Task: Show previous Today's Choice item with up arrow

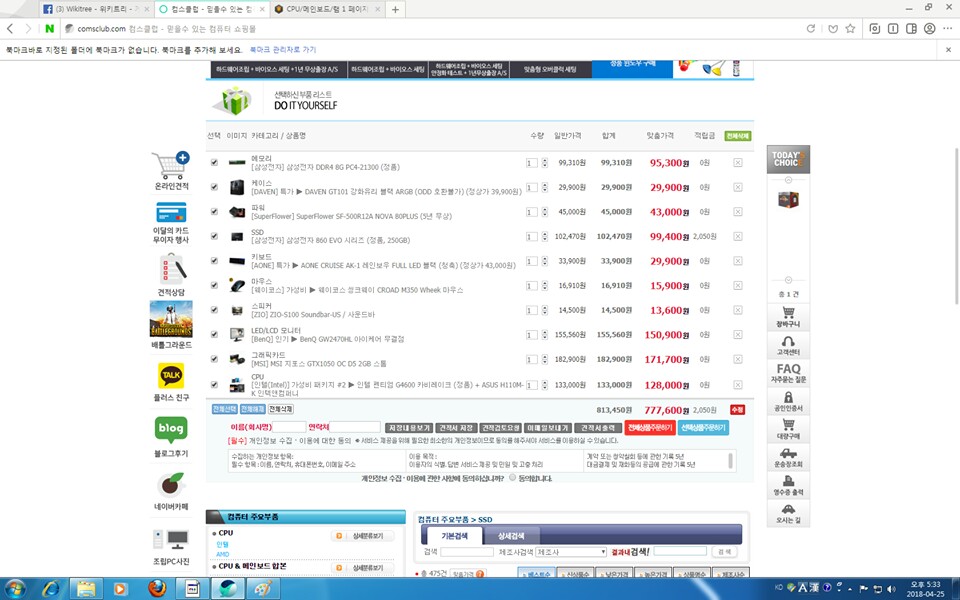Action: 789,180
